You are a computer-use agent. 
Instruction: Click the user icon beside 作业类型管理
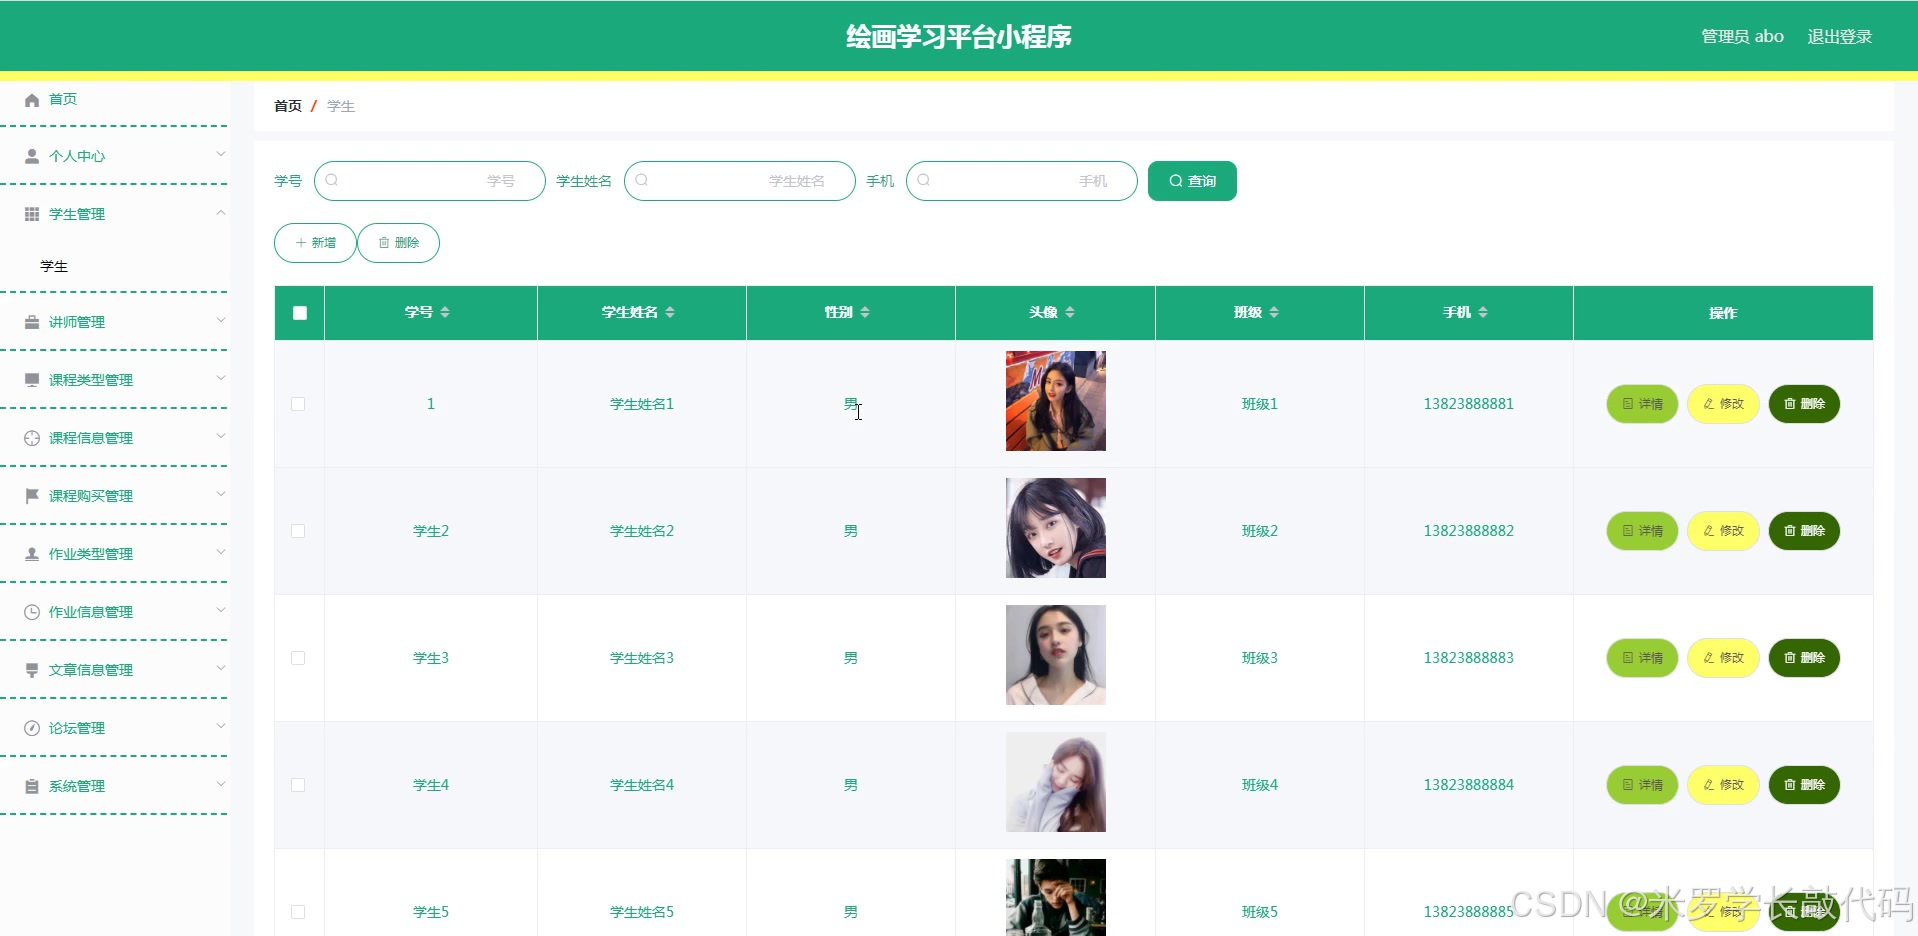(x=32, y=554)
